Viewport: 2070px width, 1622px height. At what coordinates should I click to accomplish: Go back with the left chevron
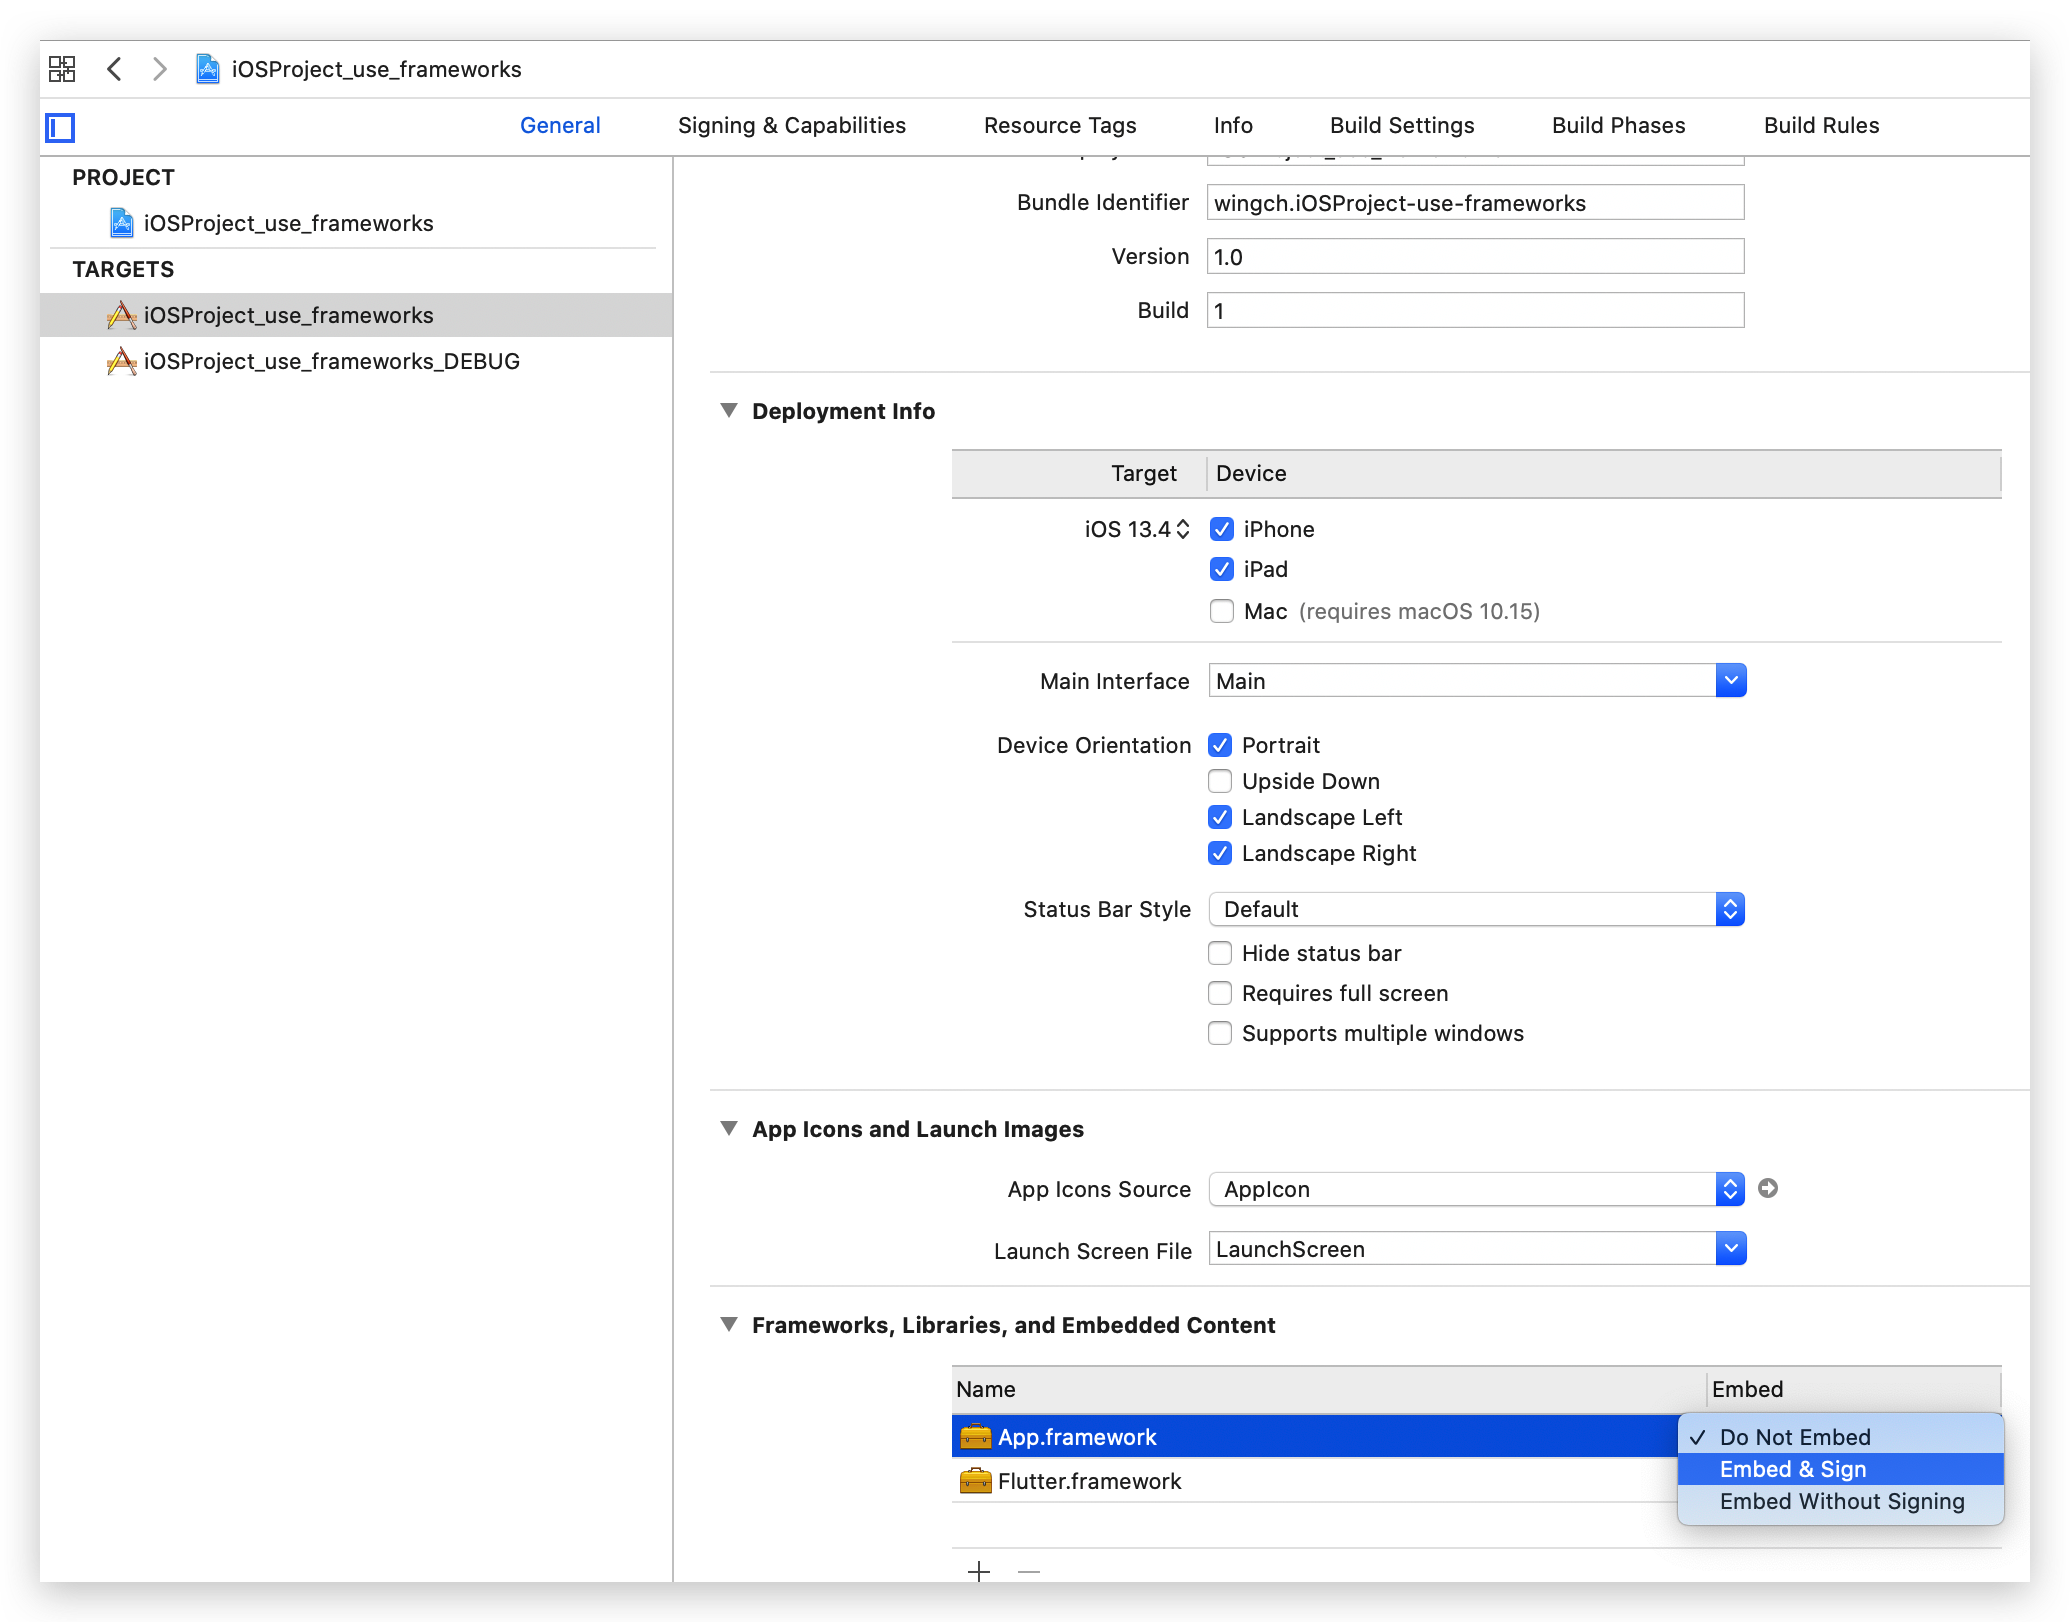115,69
